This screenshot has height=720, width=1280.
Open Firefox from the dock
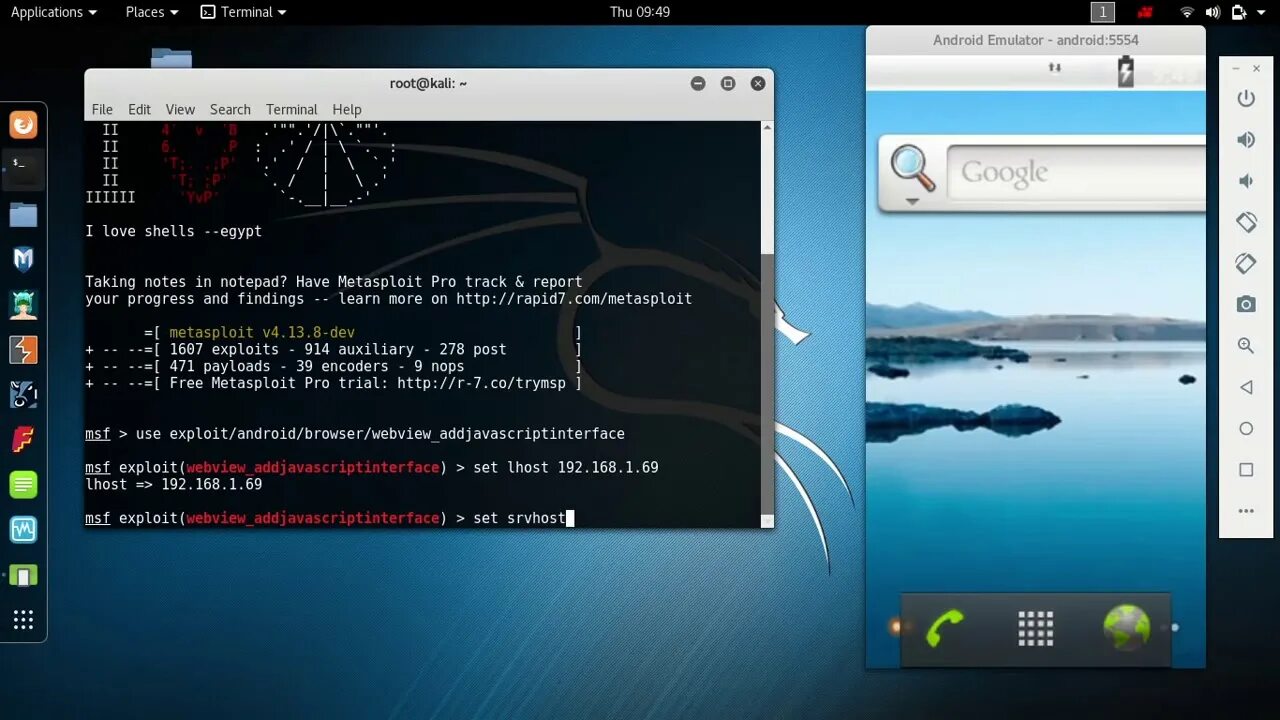23,125
